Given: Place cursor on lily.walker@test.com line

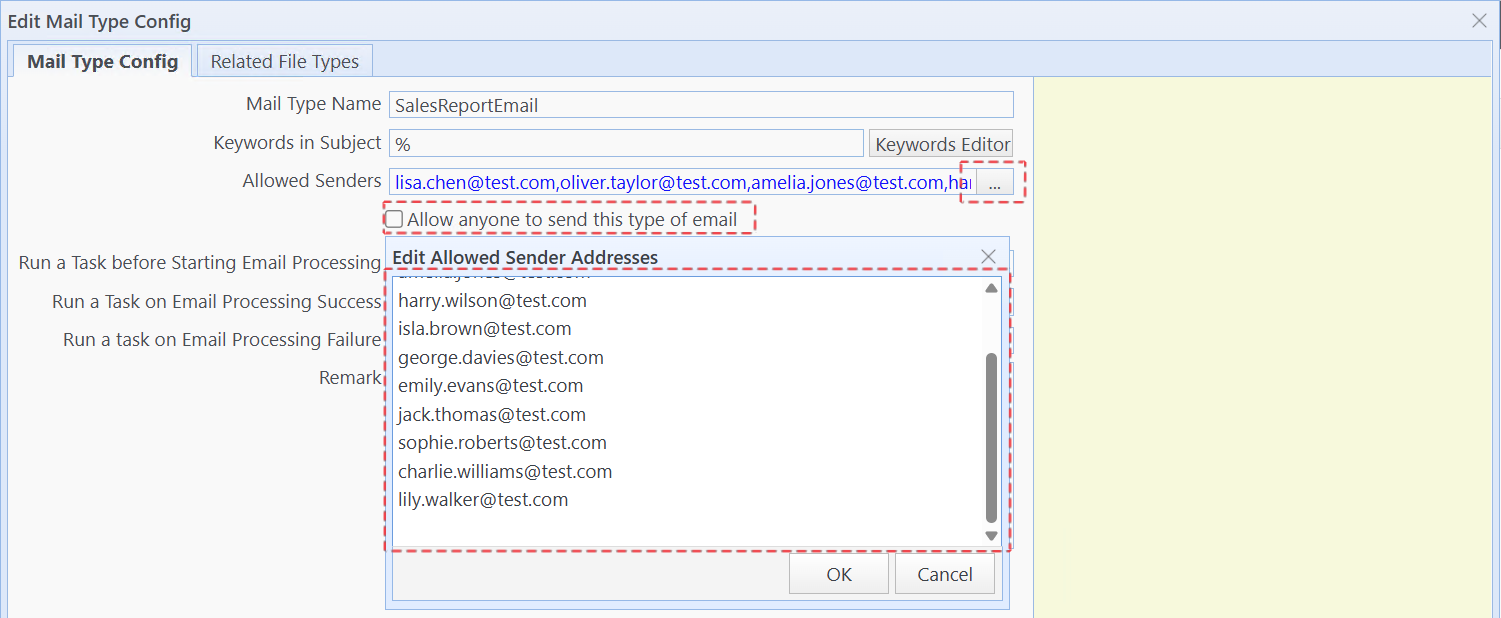Looking at the screenshot, I should tap(482, 500).
